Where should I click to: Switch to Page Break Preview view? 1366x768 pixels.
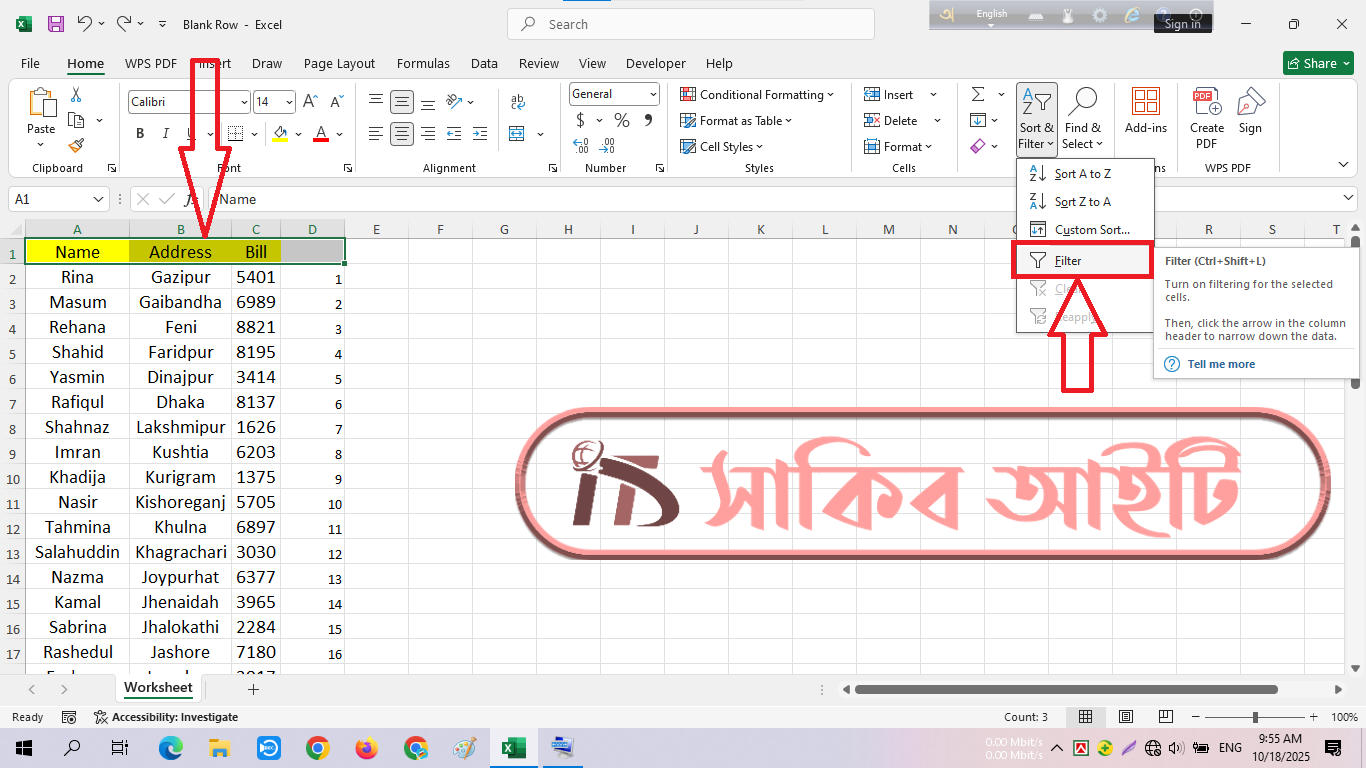1165,717
